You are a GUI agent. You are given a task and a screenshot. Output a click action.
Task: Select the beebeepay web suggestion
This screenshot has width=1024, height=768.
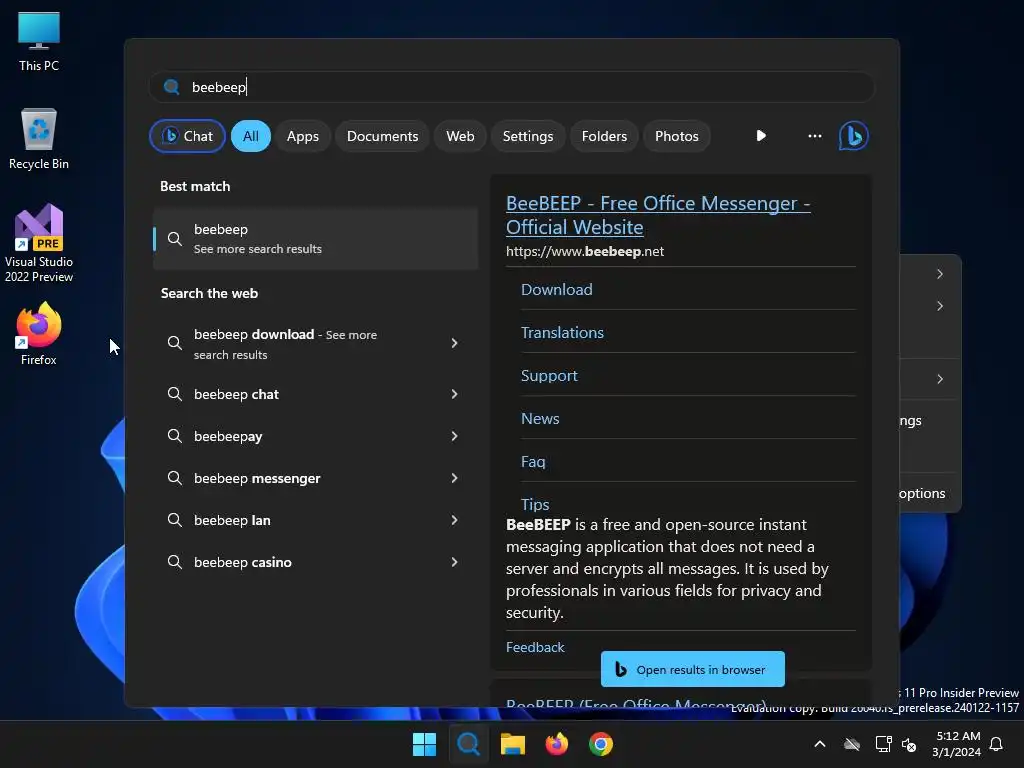pos(316,436)
